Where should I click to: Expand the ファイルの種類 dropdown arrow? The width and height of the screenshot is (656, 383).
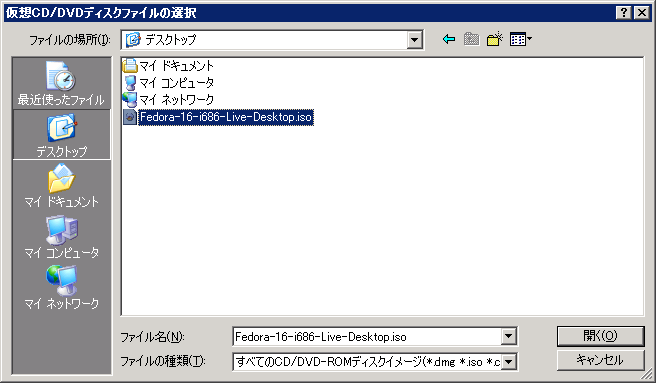508,362
